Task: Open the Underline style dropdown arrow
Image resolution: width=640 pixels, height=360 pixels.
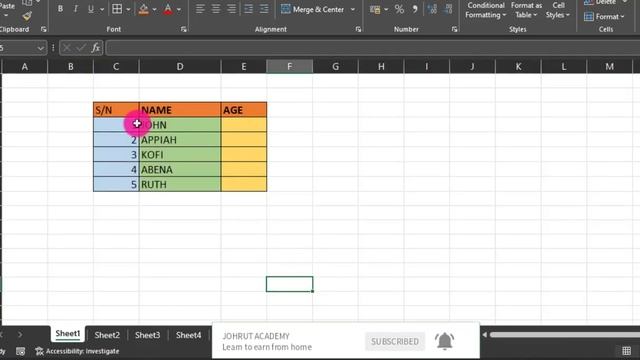Action: pos(102,9)
